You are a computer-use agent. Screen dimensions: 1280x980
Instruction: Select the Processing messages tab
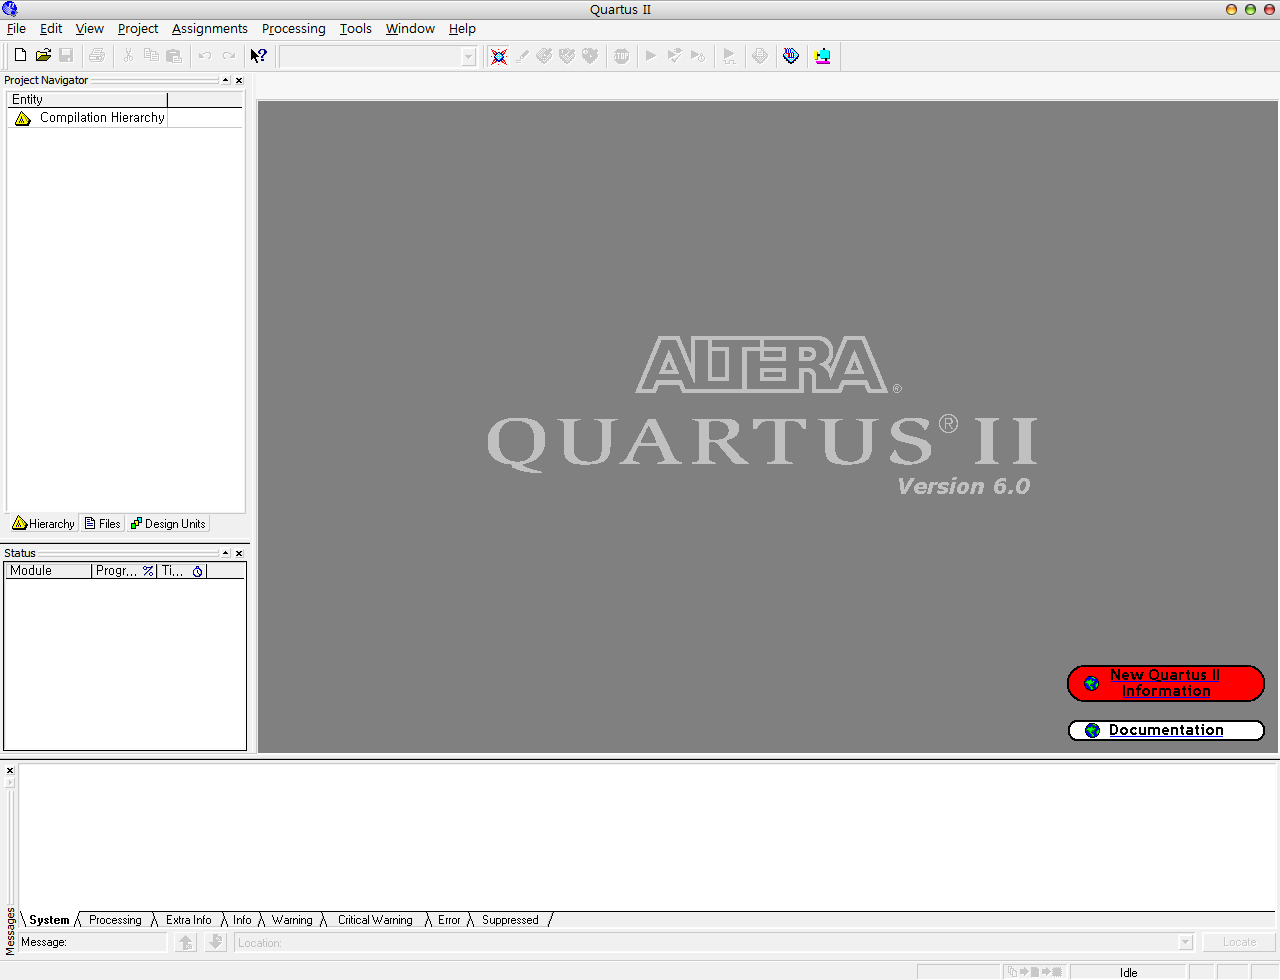pyautogui.click(x=115, y=920)
